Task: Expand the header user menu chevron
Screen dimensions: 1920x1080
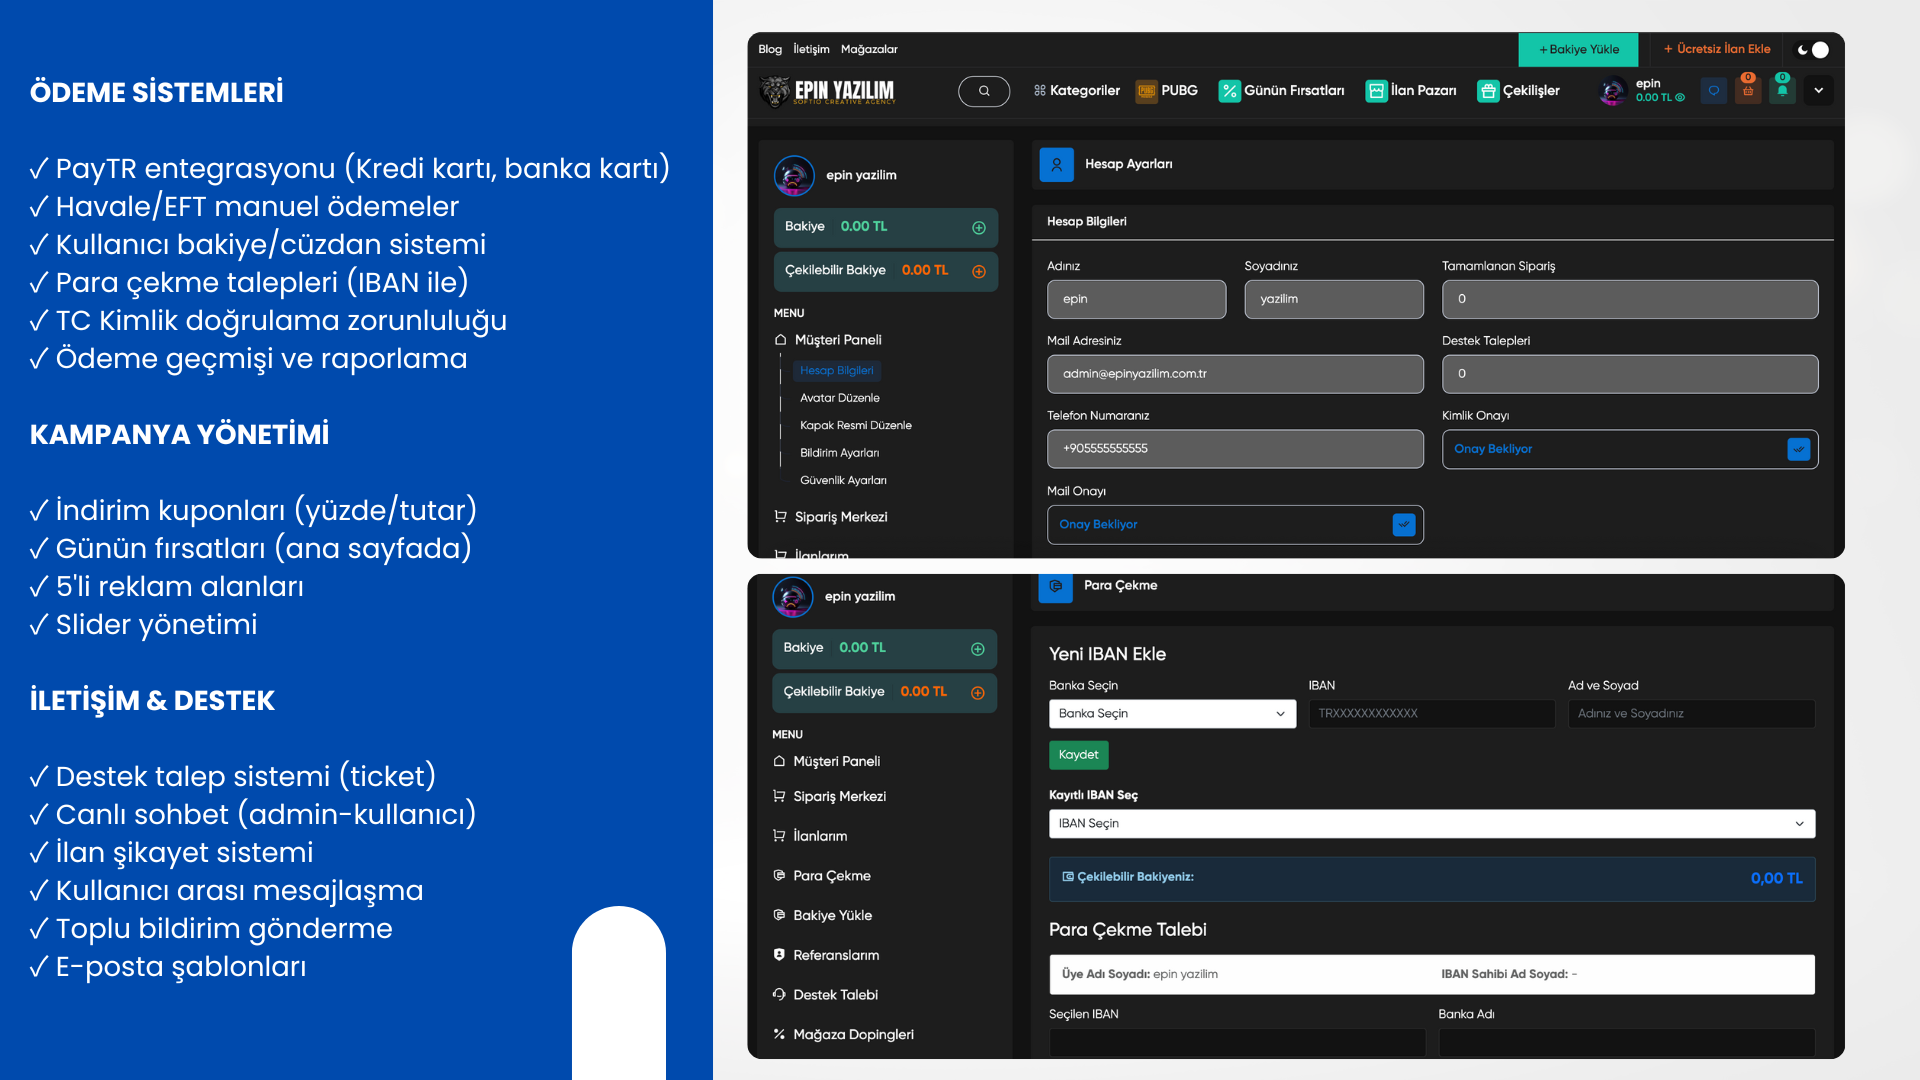Action: tap(1819, 91)
